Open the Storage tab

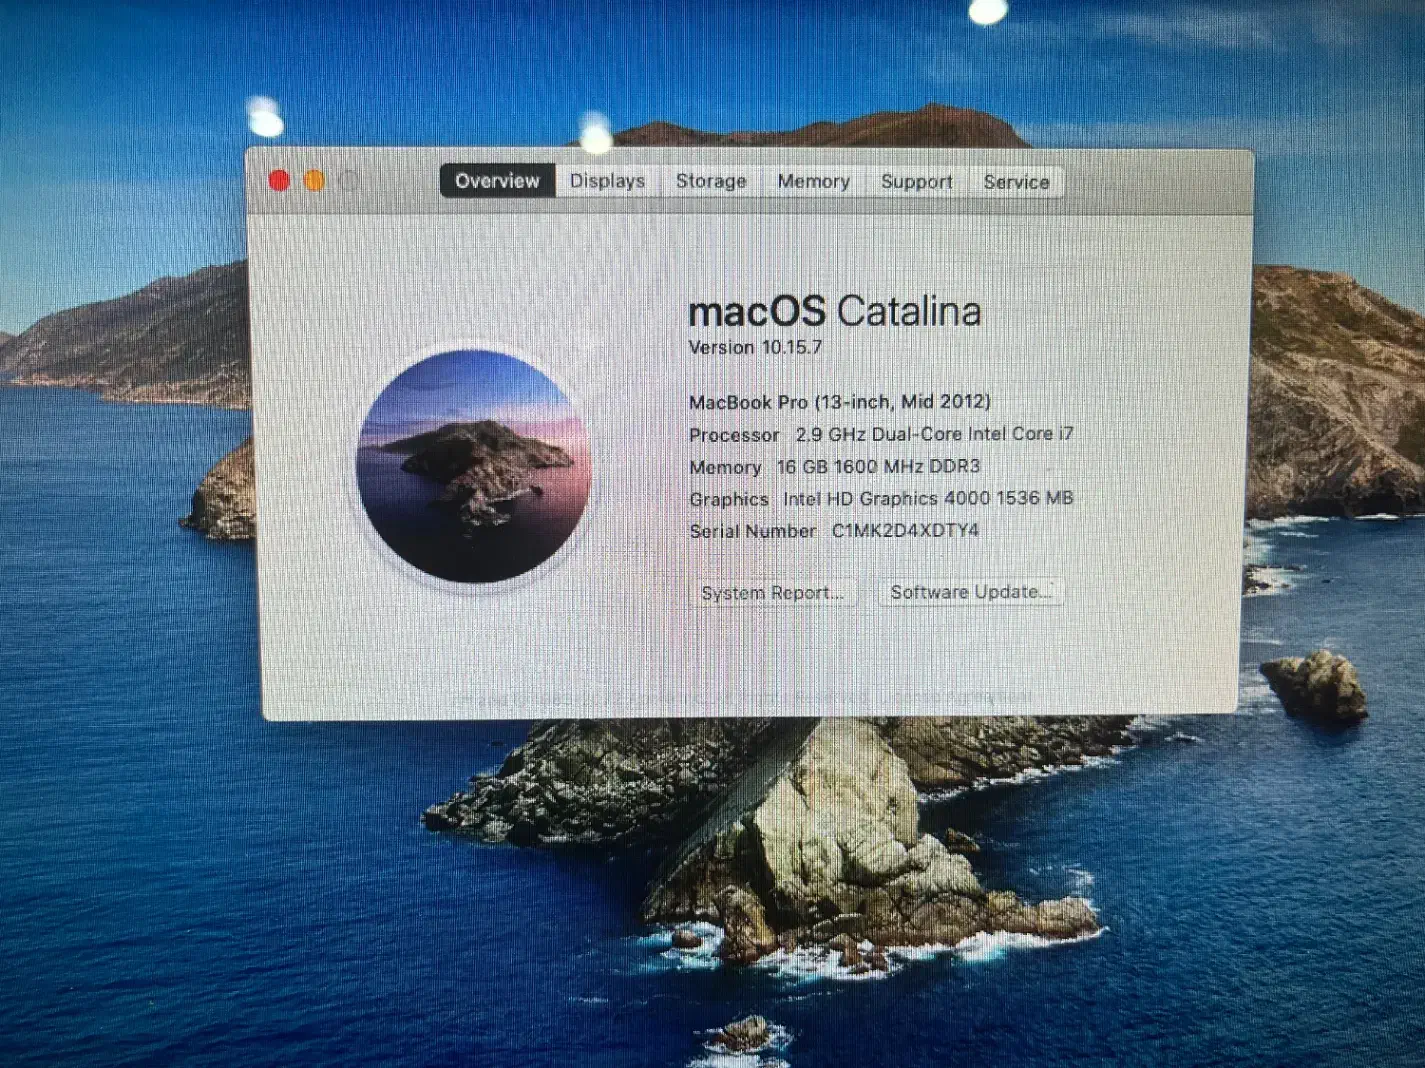[711, 181]
